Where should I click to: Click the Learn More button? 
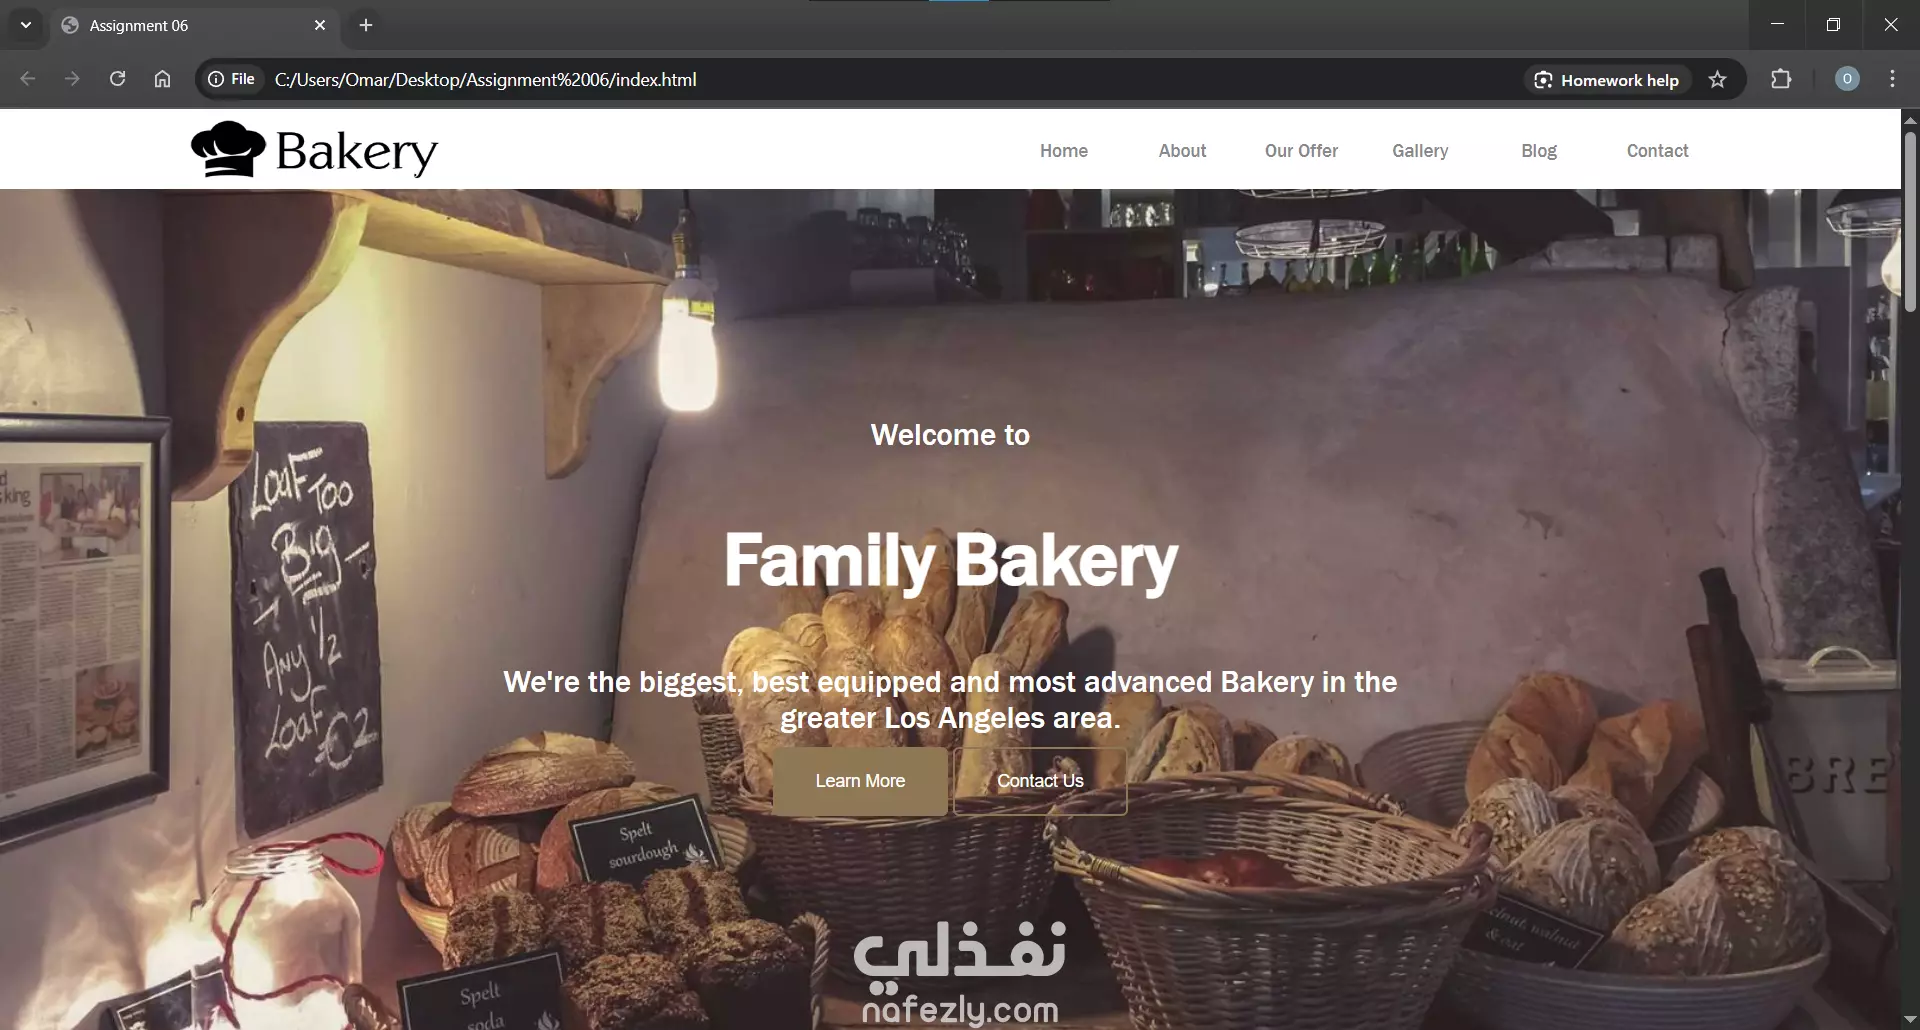coord(860,781)
